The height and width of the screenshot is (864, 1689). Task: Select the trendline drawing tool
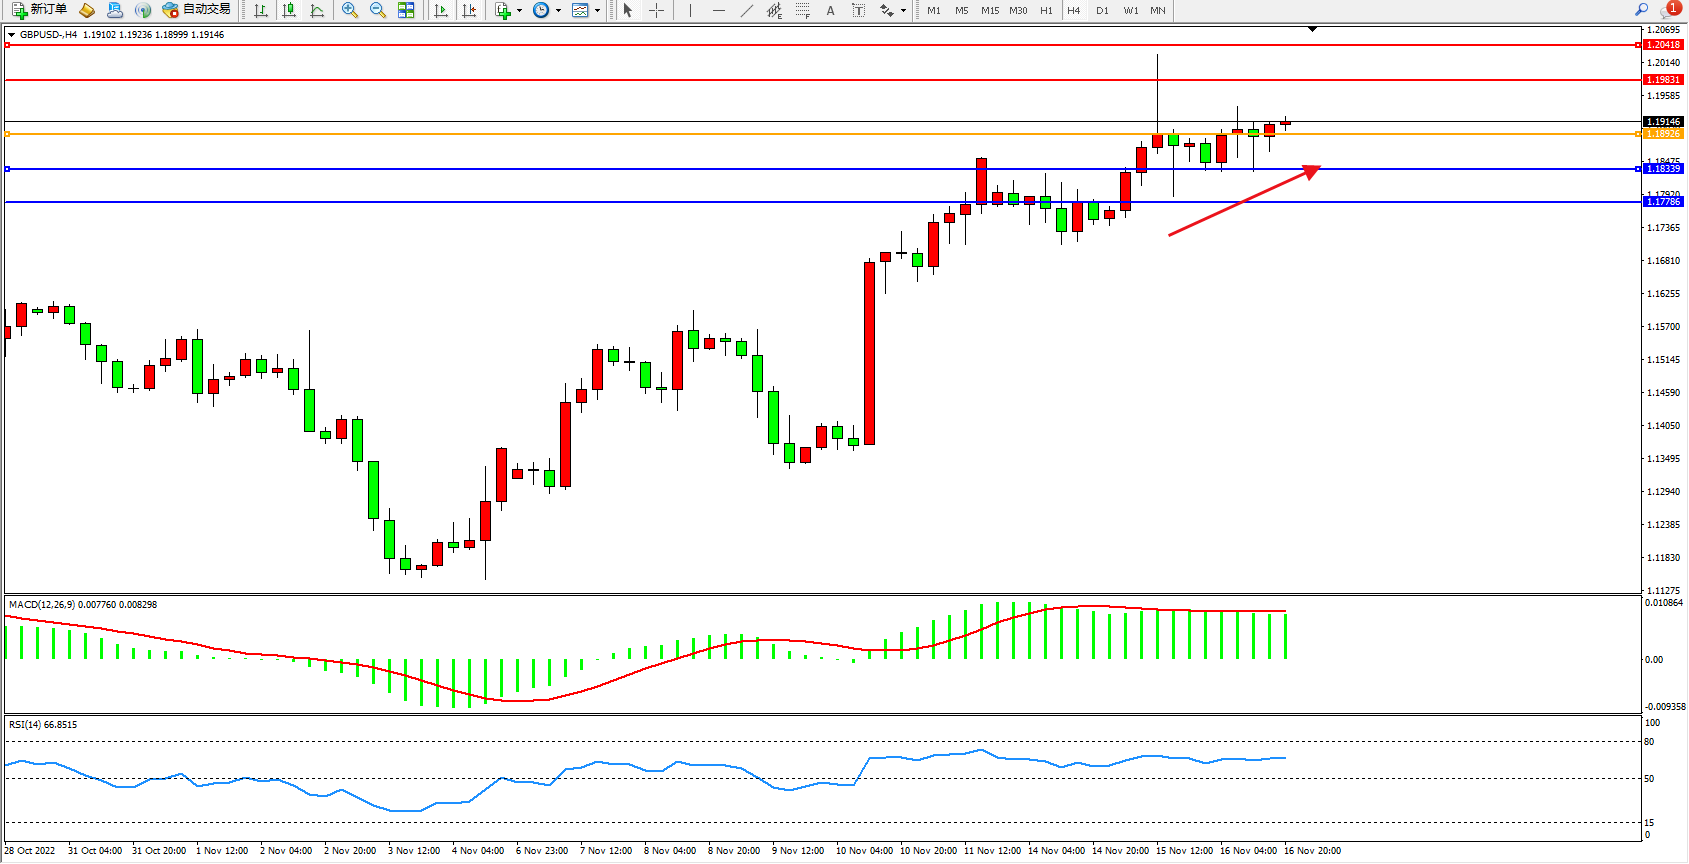(x=747, y=10)
